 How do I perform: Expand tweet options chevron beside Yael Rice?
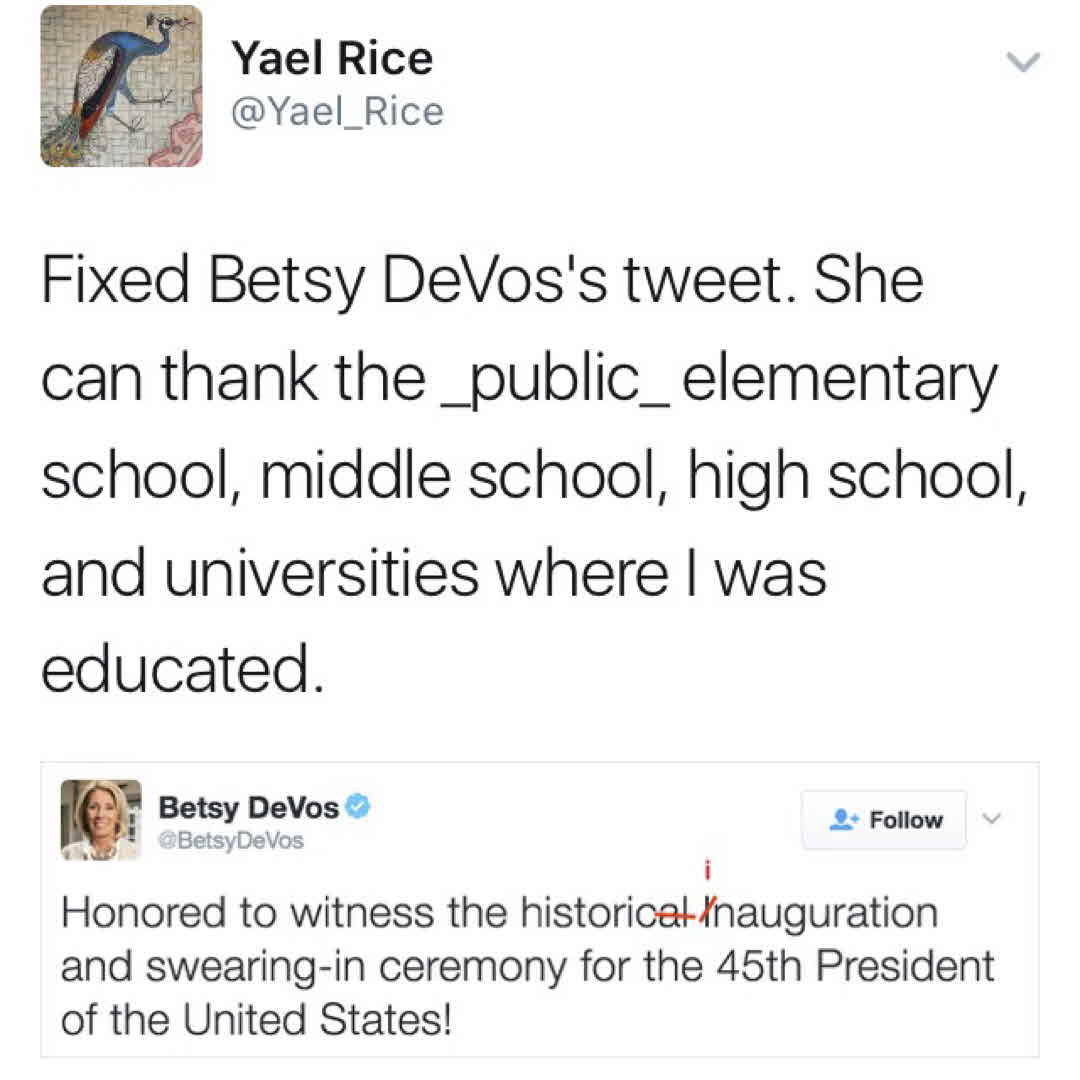(1022, 62)
